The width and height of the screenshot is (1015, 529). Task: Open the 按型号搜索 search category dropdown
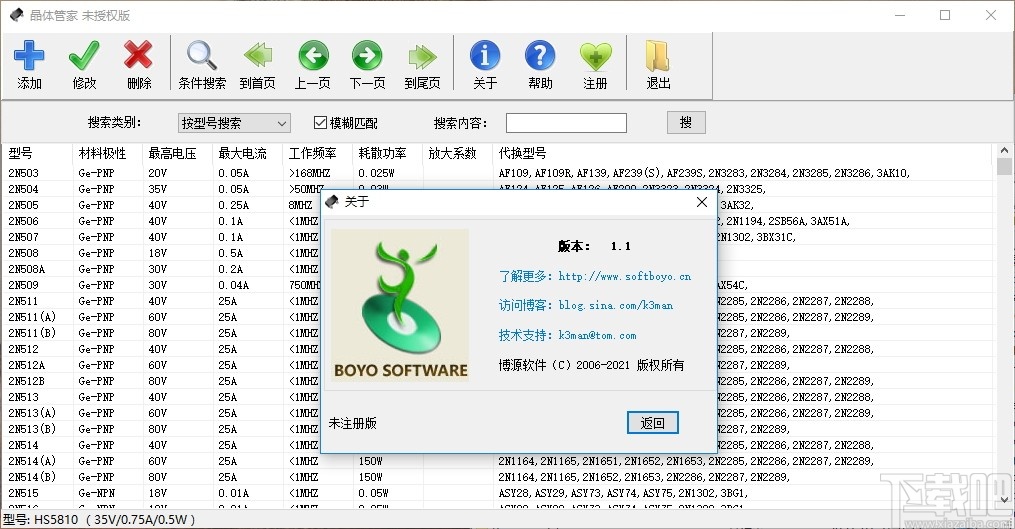[x=234, y=123]
